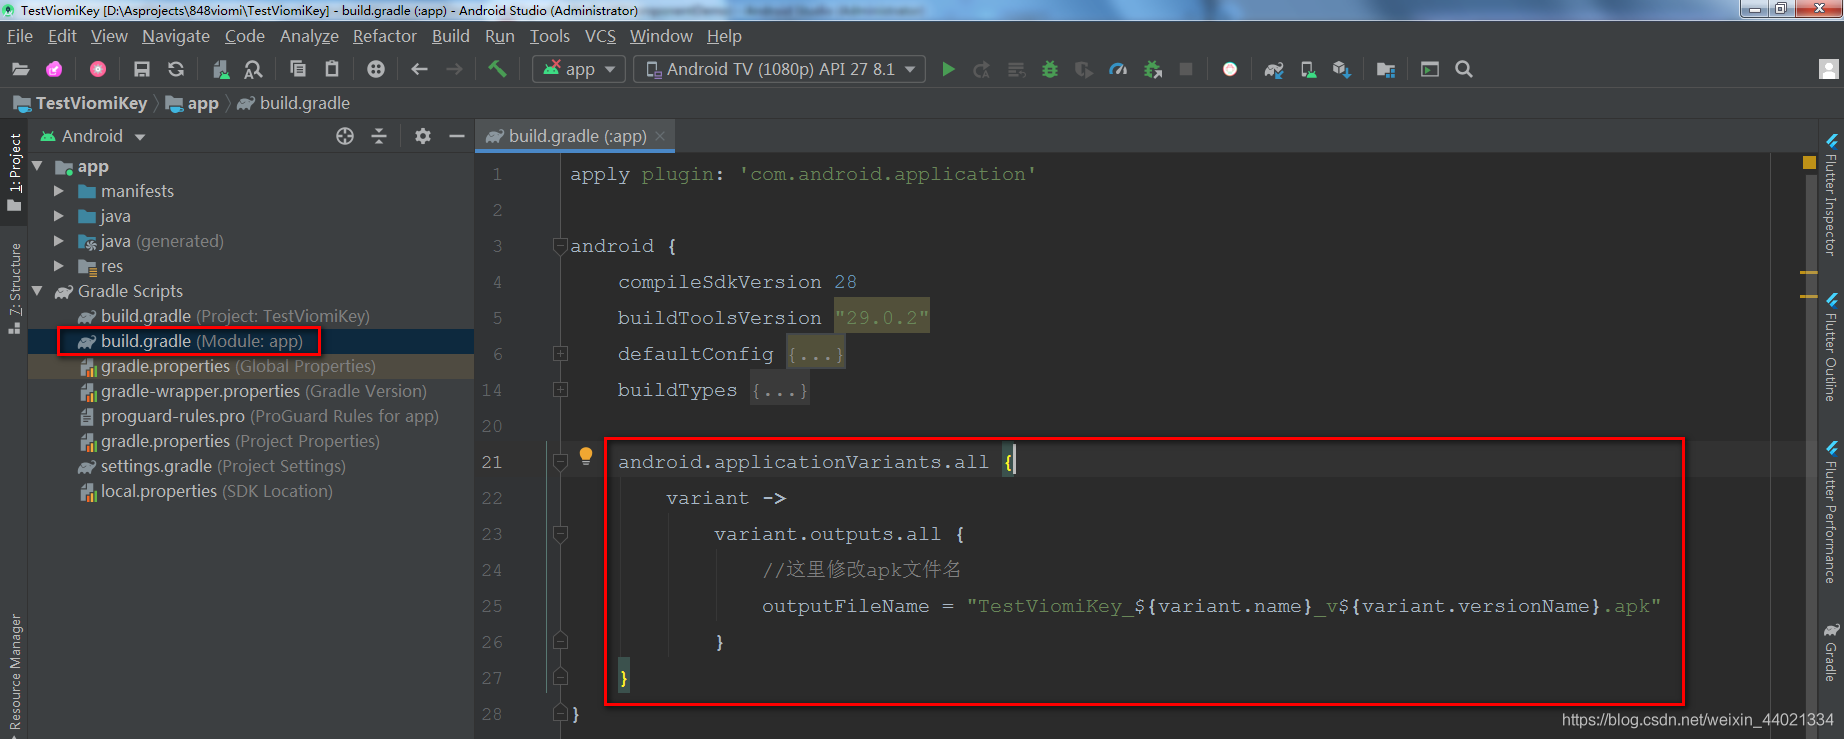Go forward with the right arrow icon

click(454, 69)
